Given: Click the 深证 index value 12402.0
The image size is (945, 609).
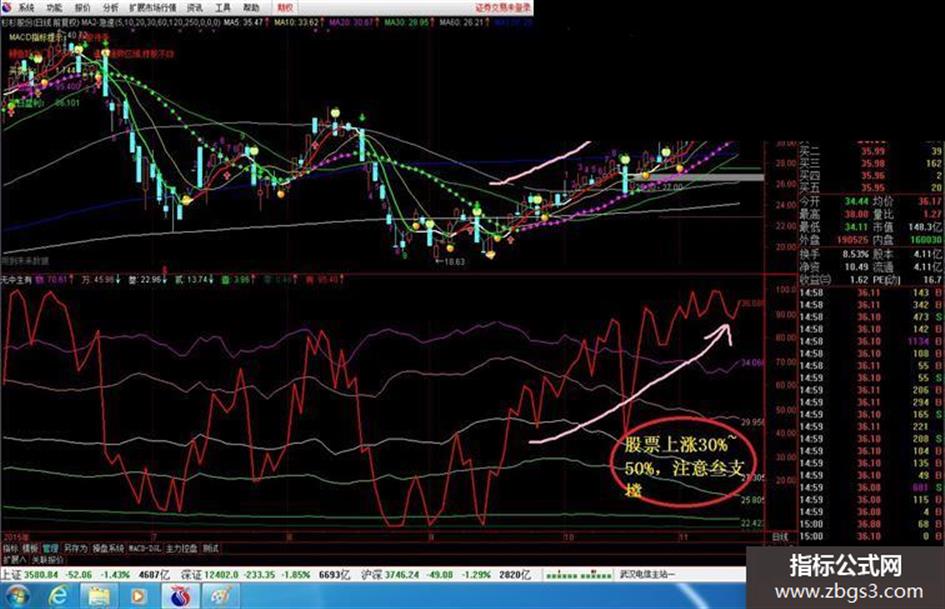Looking at the screenshot, I should 219,575.
